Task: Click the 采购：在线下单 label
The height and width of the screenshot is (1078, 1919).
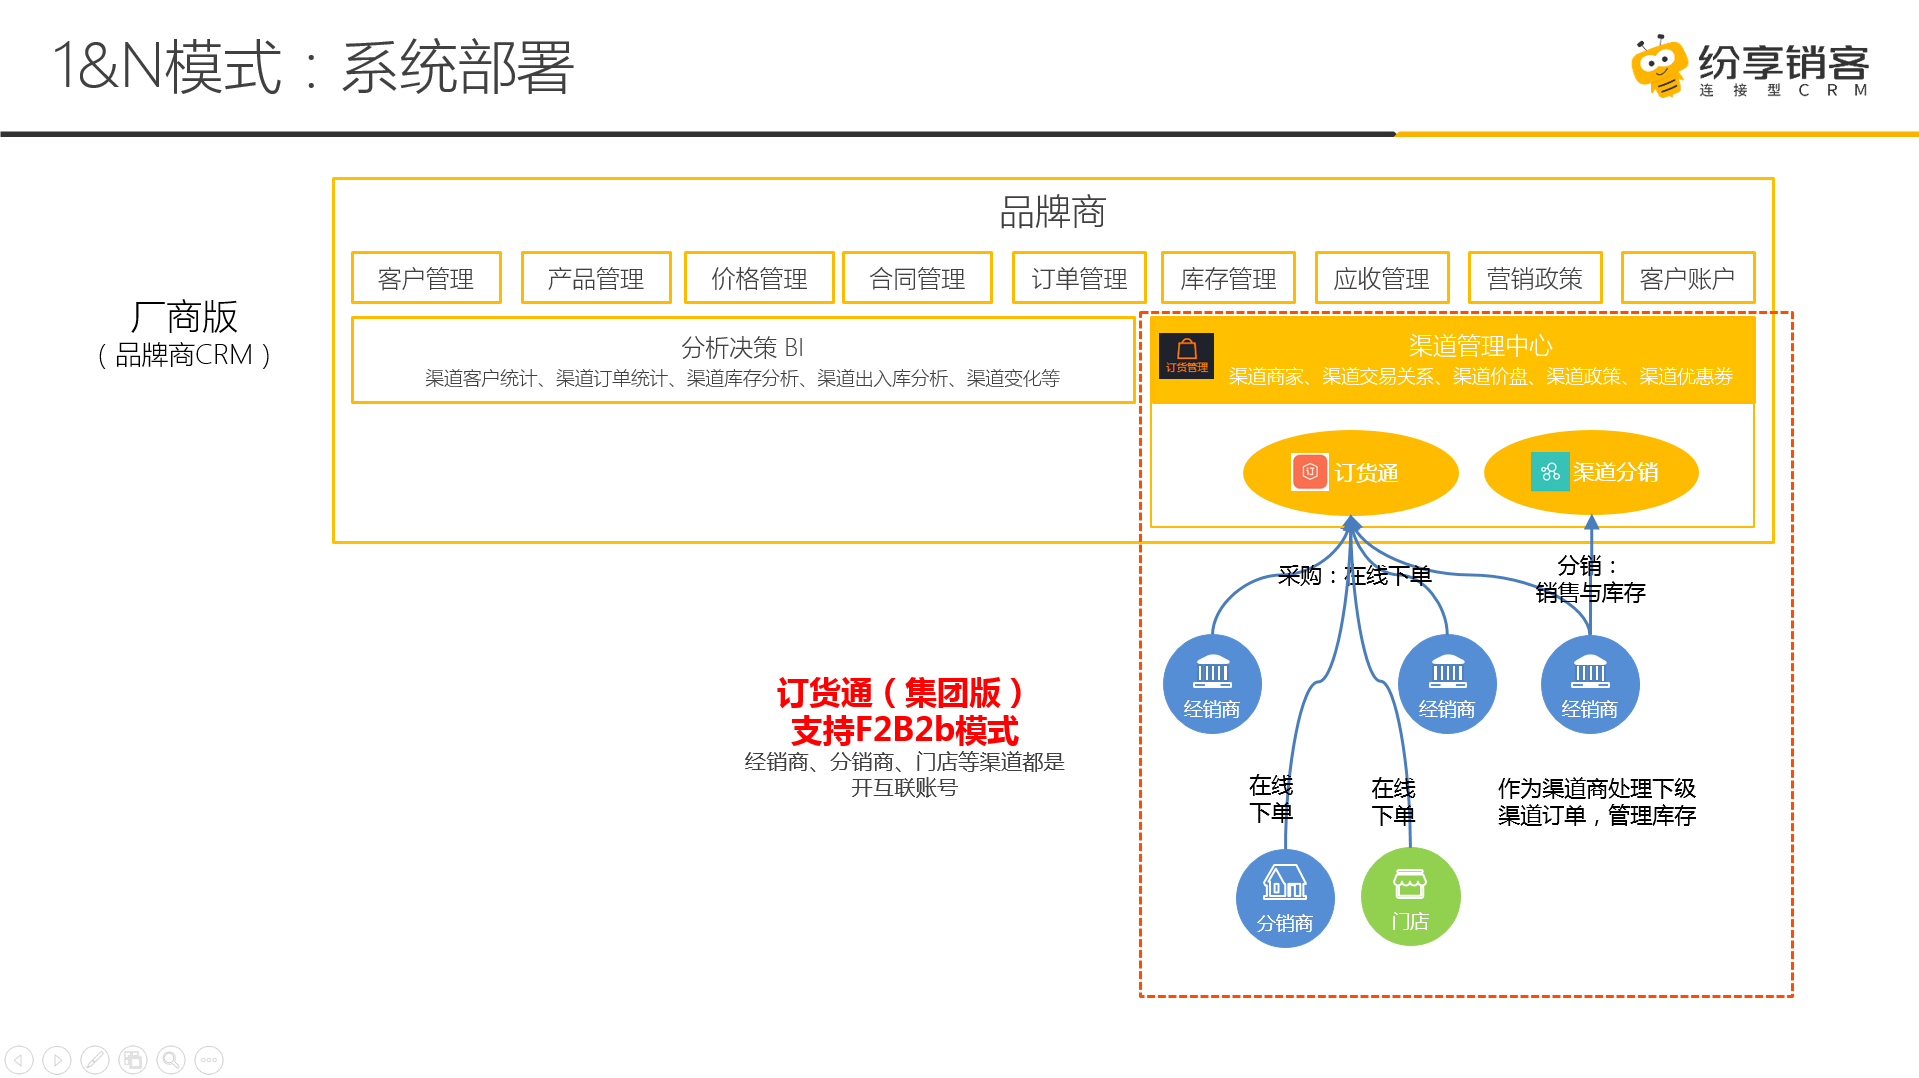Action: click(1355, 575)
